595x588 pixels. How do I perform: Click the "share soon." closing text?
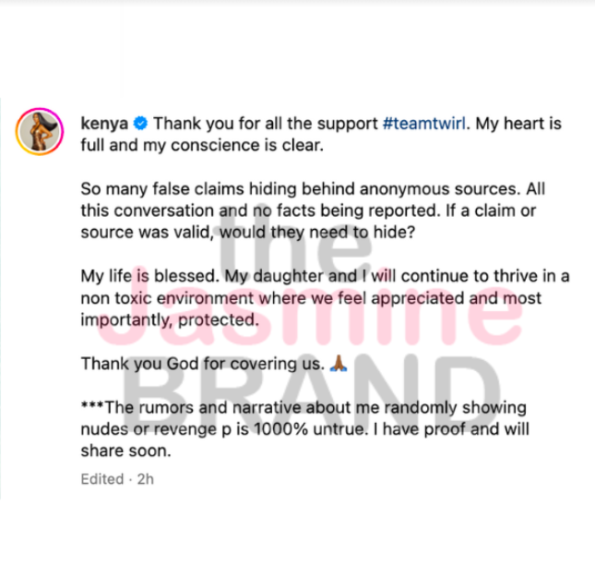coord(126,451)
